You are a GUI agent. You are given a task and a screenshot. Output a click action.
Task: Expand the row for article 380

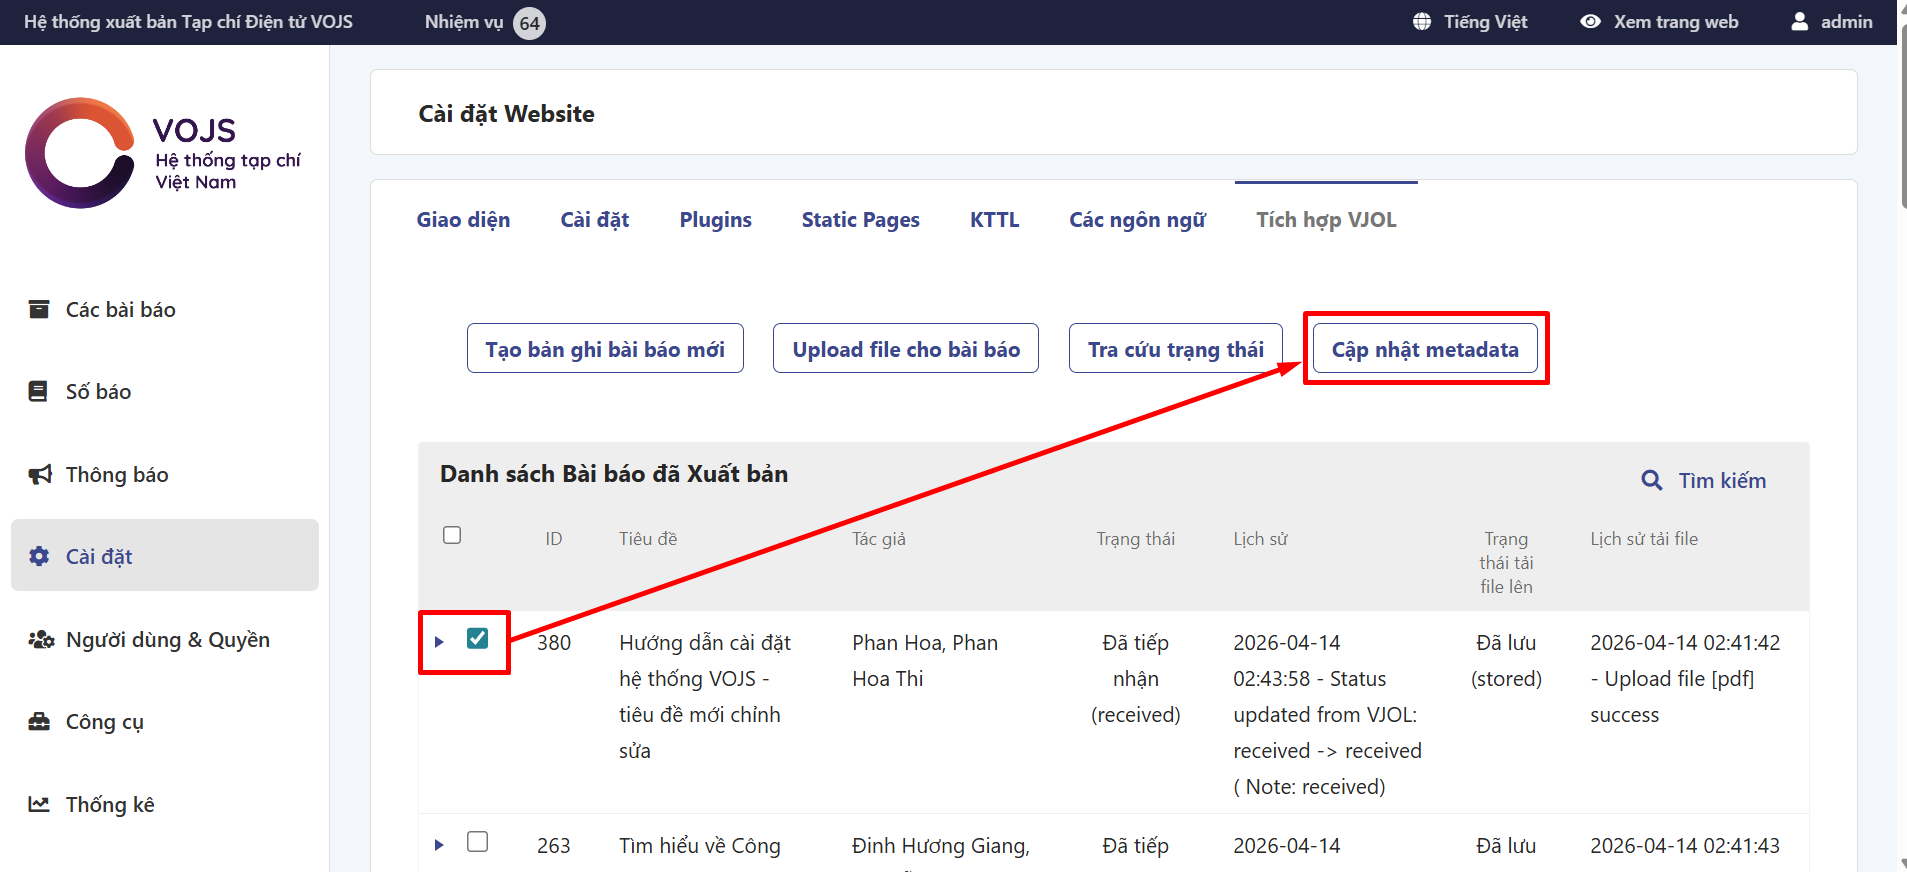(439, 642)
